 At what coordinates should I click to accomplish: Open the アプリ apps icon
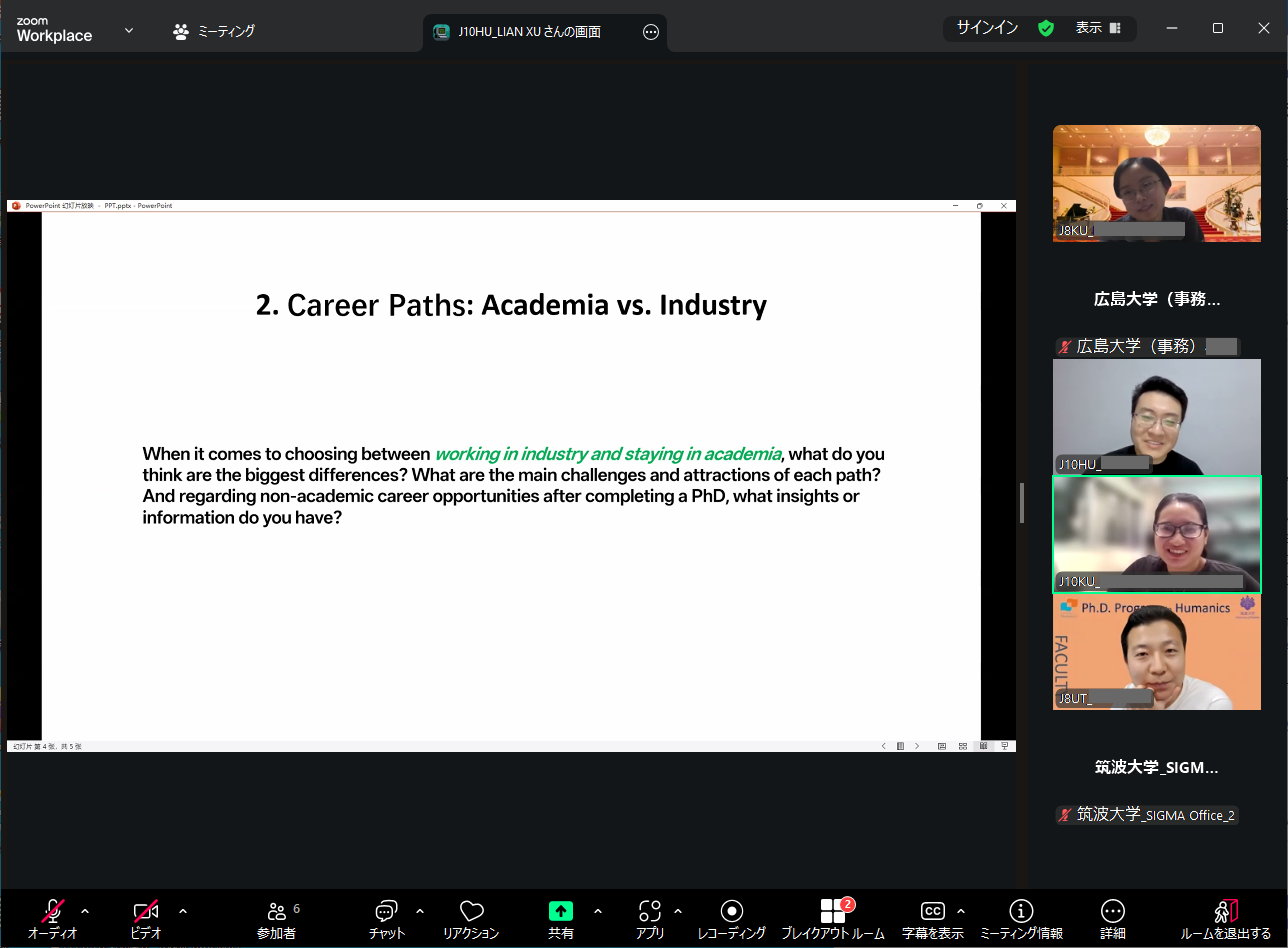tap(650, 912)
